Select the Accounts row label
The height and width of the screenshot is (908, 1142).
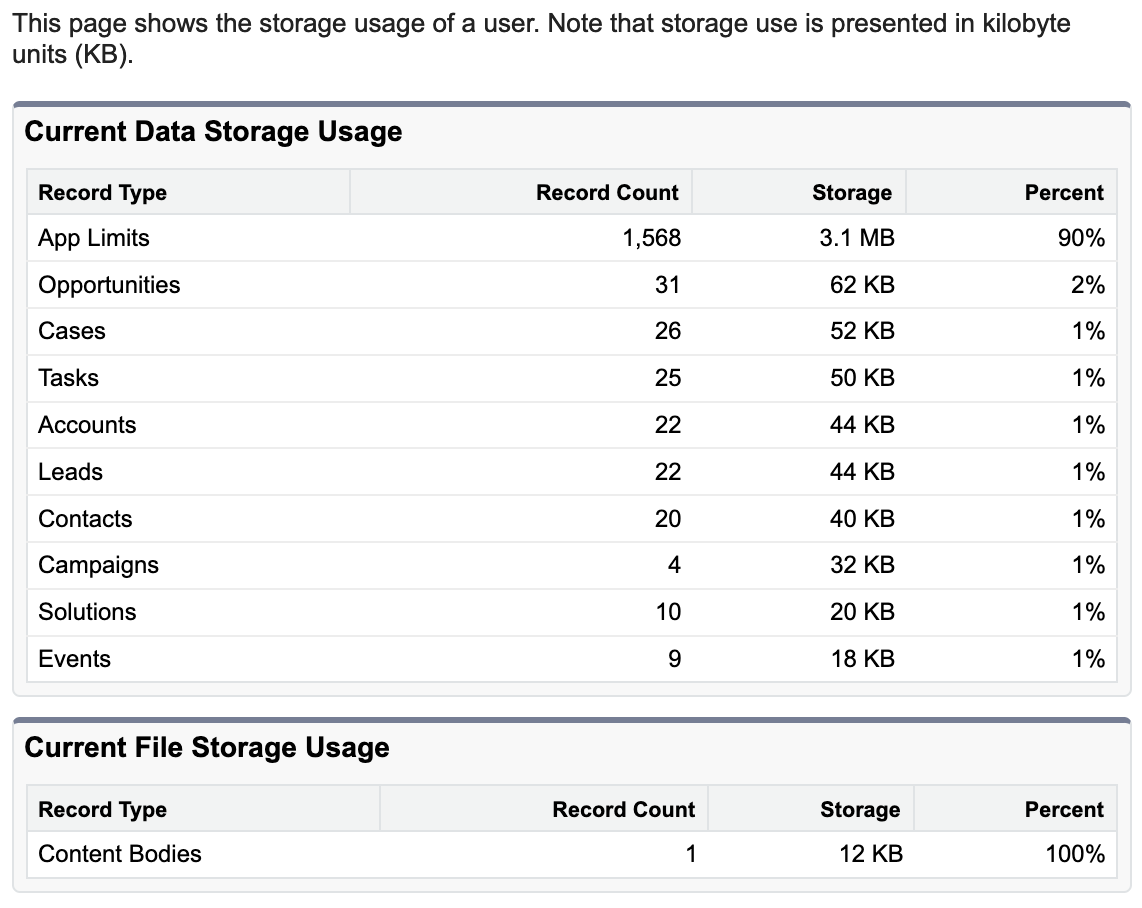87,425
